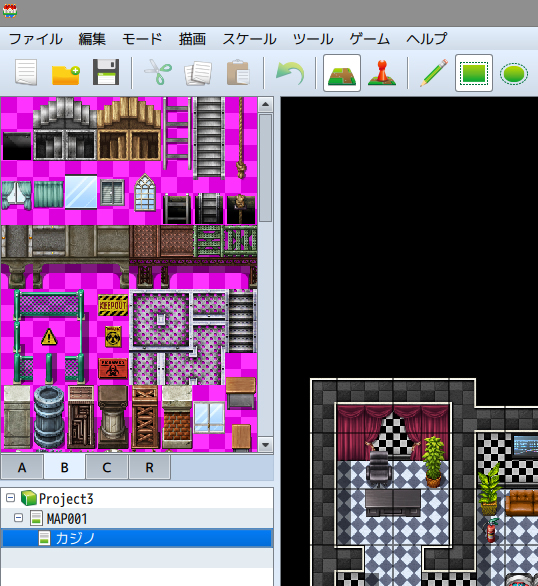The image size is (538, 586).
Task: Open project with the folder icon
Action: pos(66,75)
